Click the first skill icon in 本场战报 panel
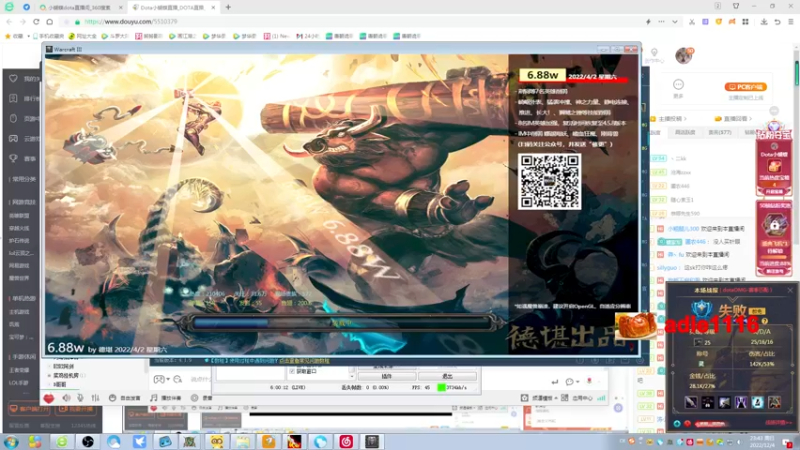800x450 pixels. click(691, 402)
